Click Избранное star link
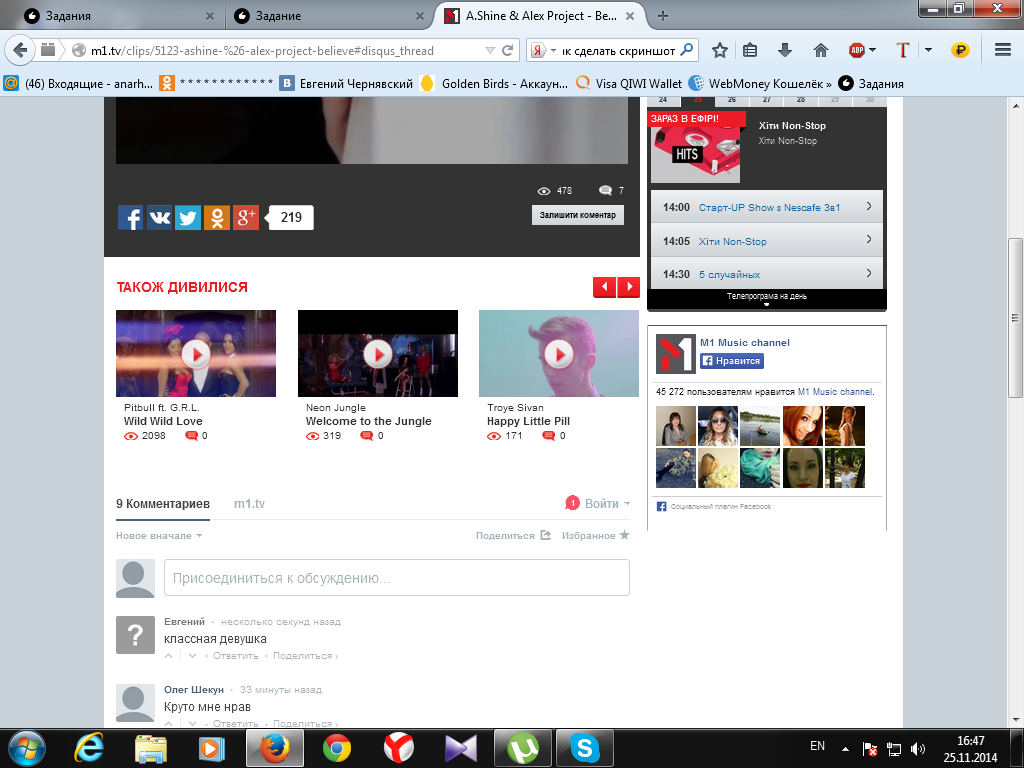Screen dimensions: 1024x768 click(595, 536)
